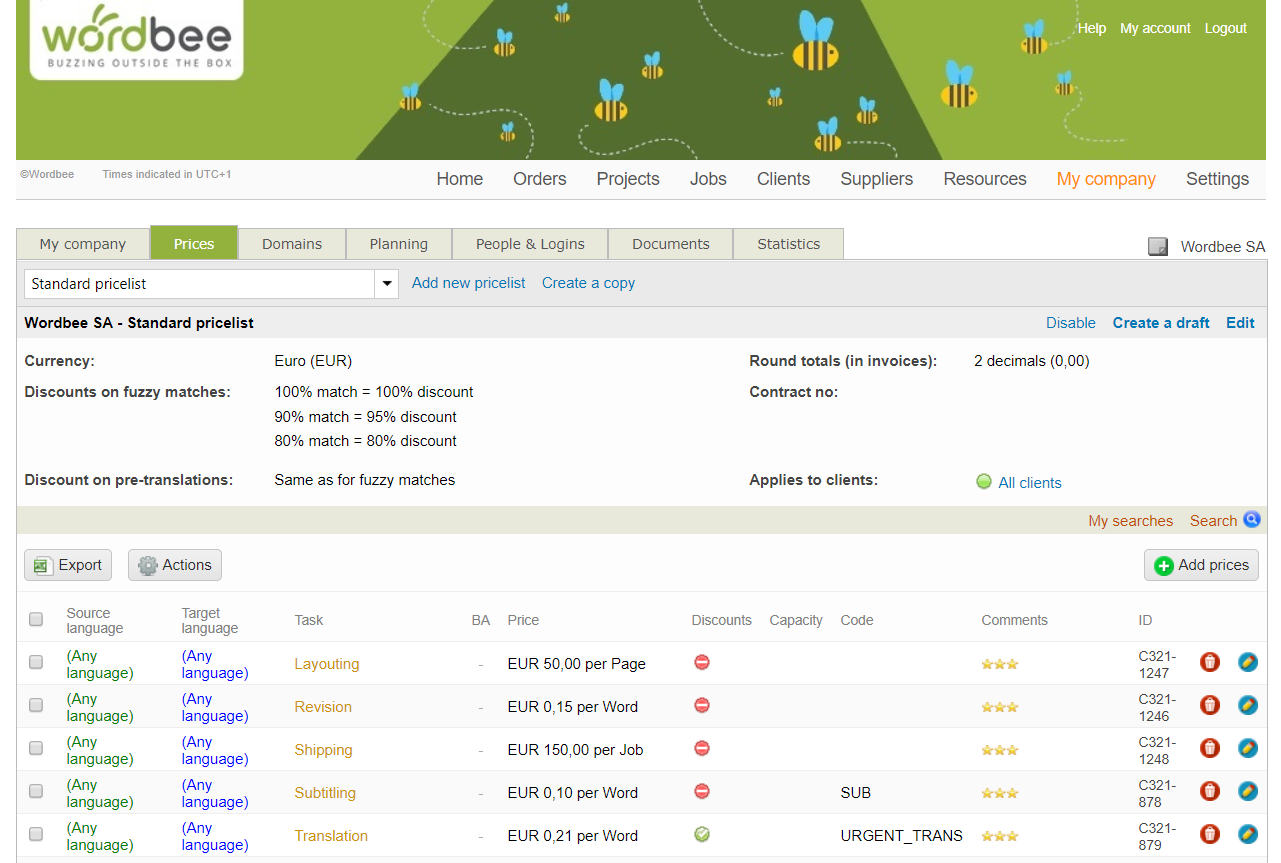This screenshot has height=863, width=1281.
Task: Click the Create a draft link
Action: (1160, 323)
